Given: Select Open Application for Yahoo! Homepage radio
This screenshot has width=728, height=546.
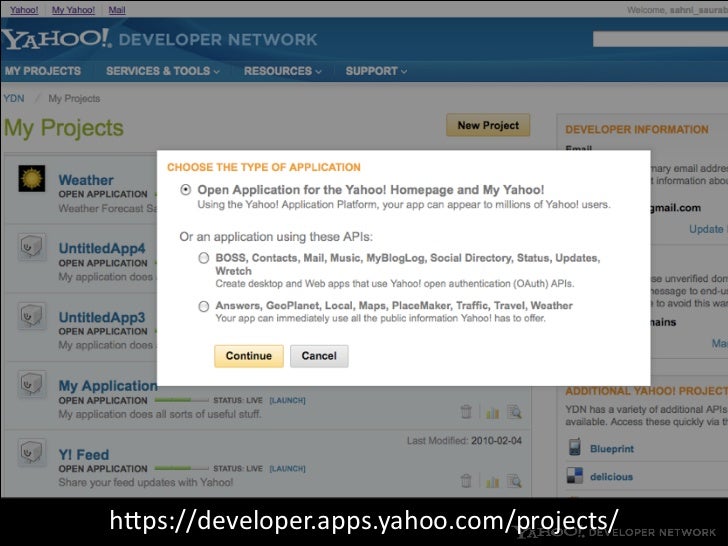Looking at the screenshot, I should click(186, 190).
